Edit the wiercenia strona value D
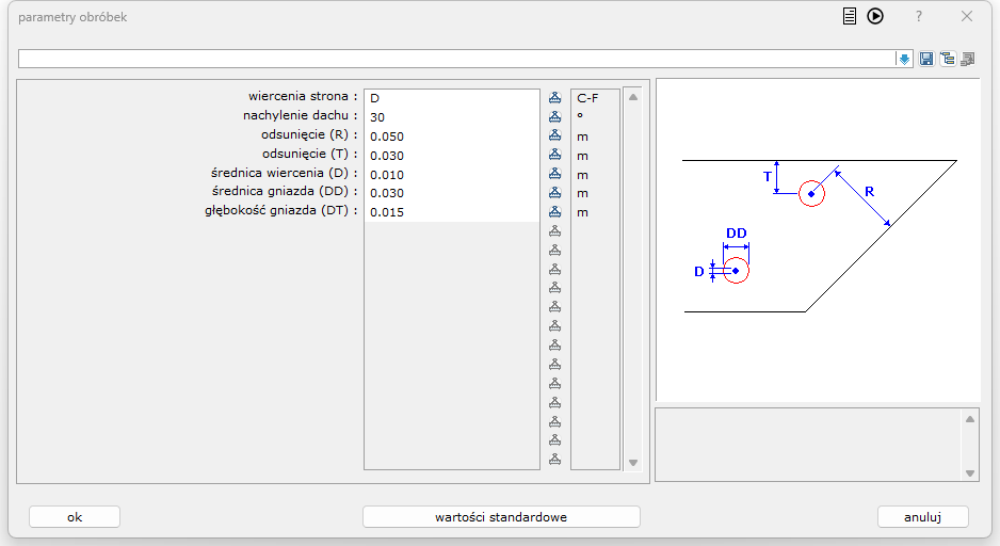The image size is (1000, 546). click(x=452, y=98)
